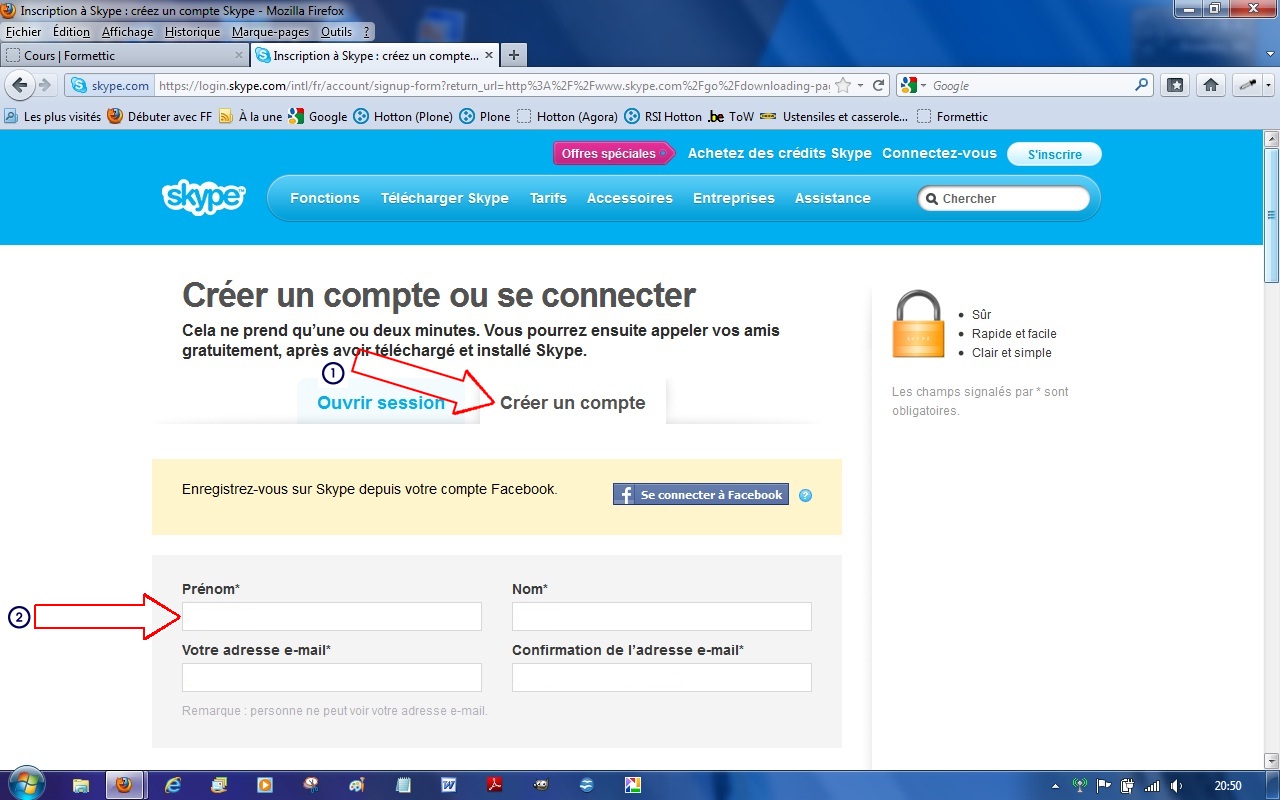The width and height of the screenshot is (1280, 800).
Task: Open the RSI Hotton bookmark
Action: 664,116
